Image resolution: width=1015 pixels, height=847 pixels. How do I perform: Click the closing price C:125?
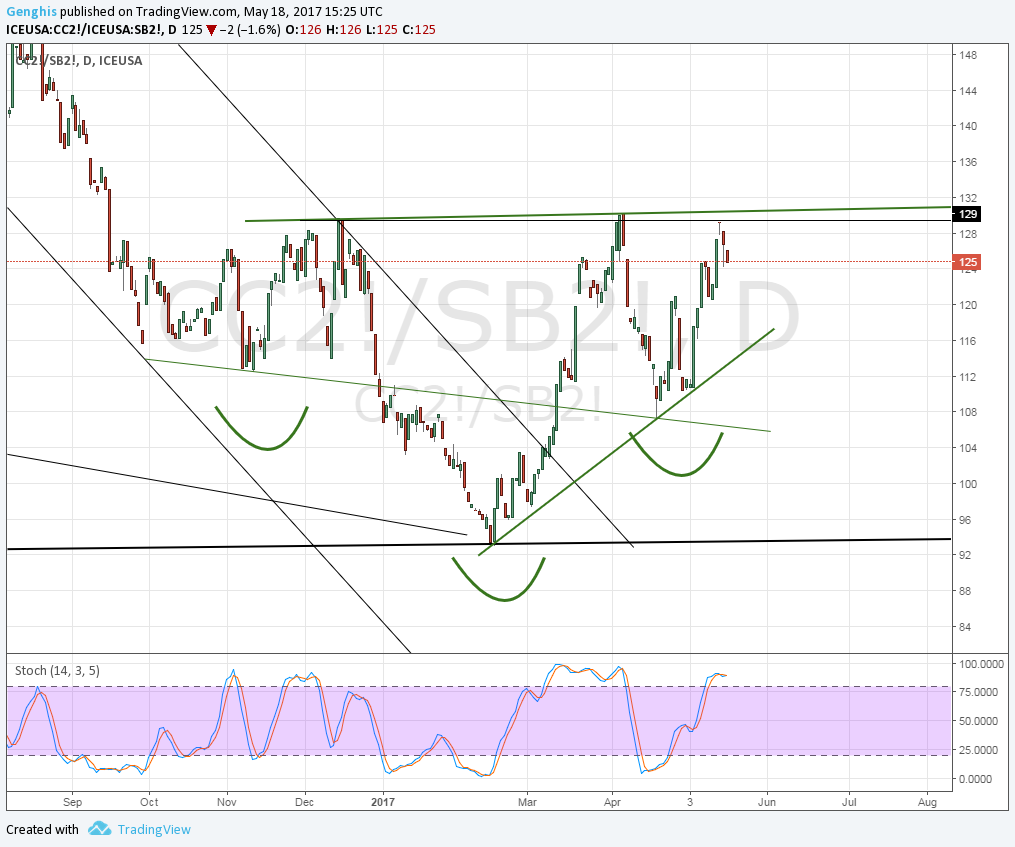[x=419, y=30]
